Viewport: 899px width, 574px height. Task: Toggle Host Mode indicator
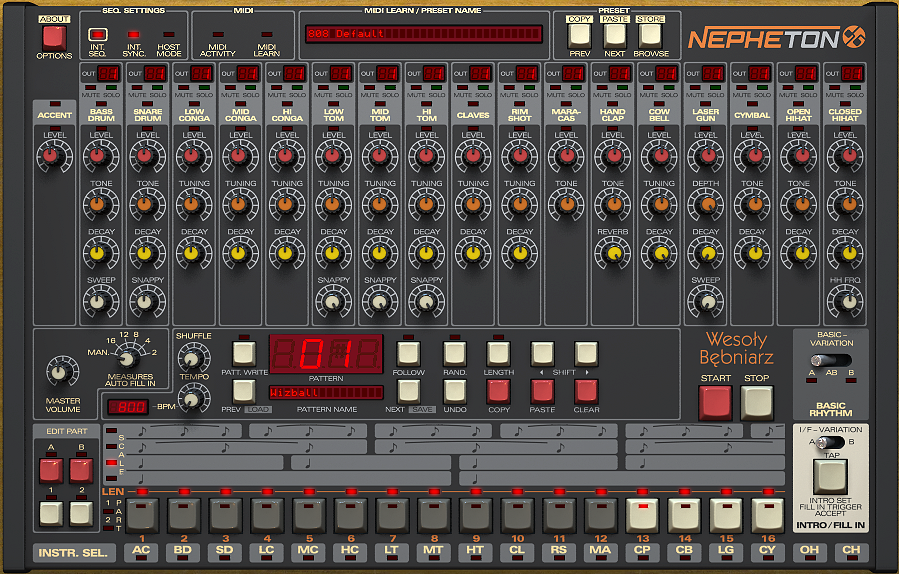(x=169, y=34)
